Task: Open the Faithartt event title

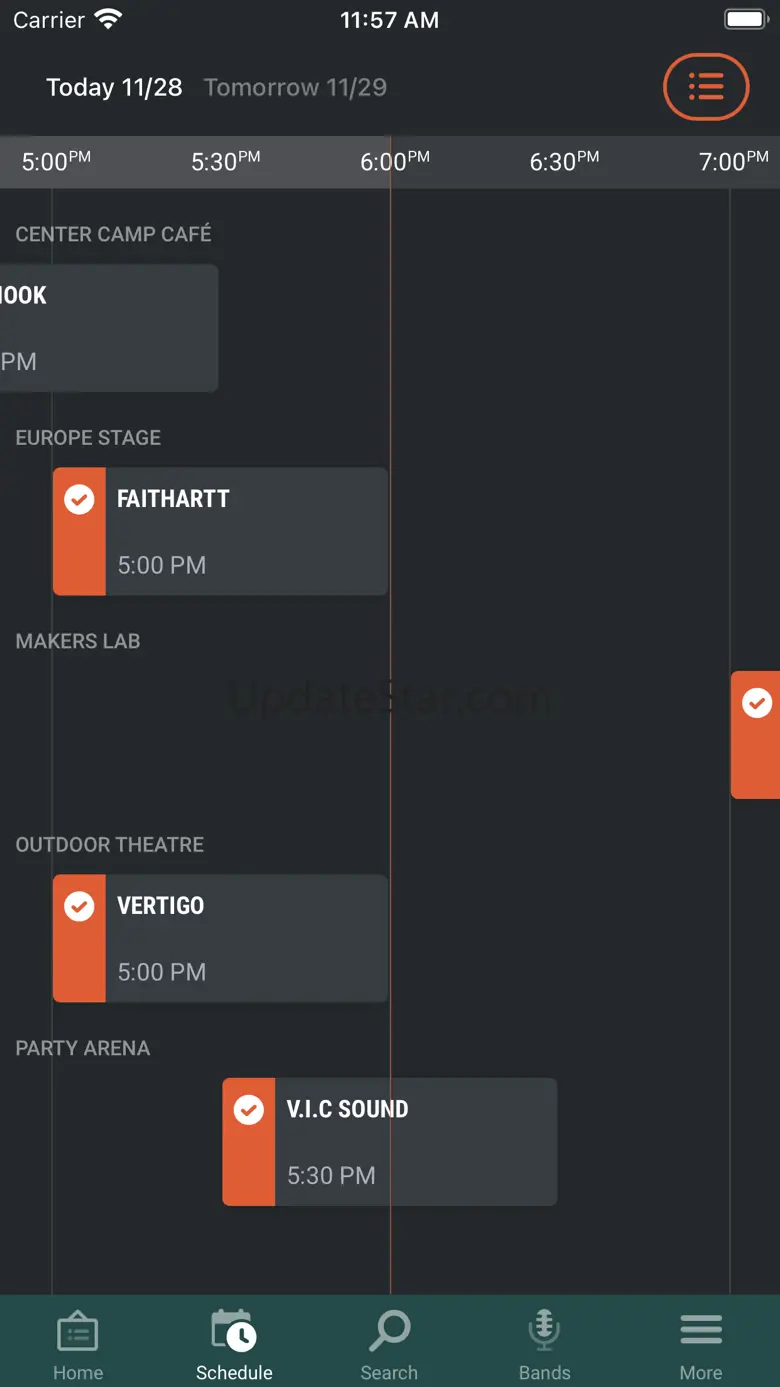Action: (x=173, y=499)
